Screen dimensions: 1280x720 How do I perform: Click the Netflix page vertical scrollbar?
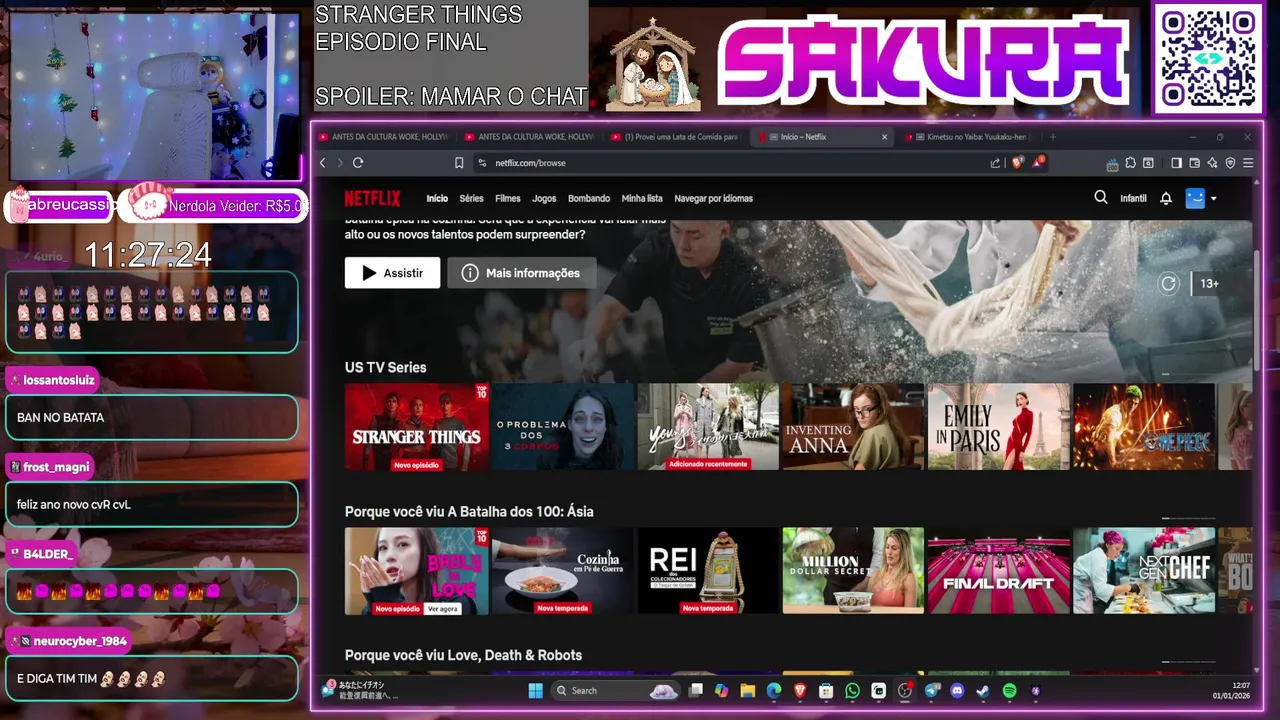[1258, 310]
